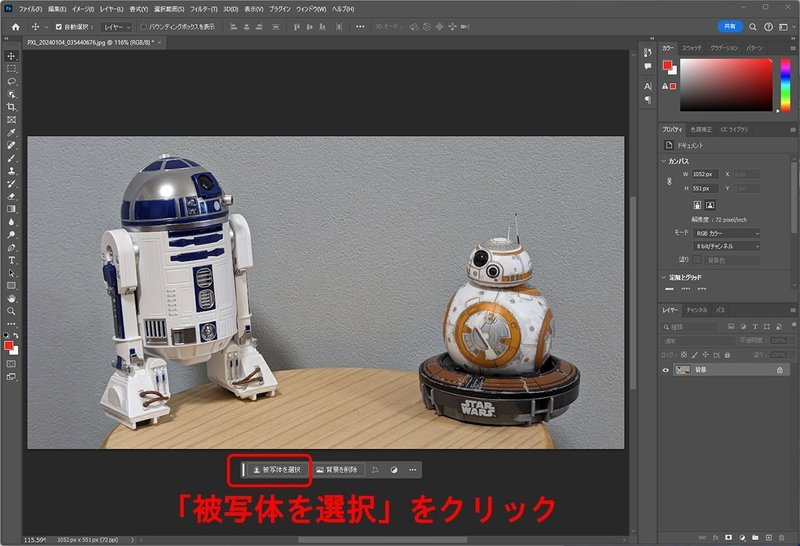Toggle the 自動選択 checkbox
The height and width of the screenshot is (546, 800).
pyautogui.click(x=59, y=27)
